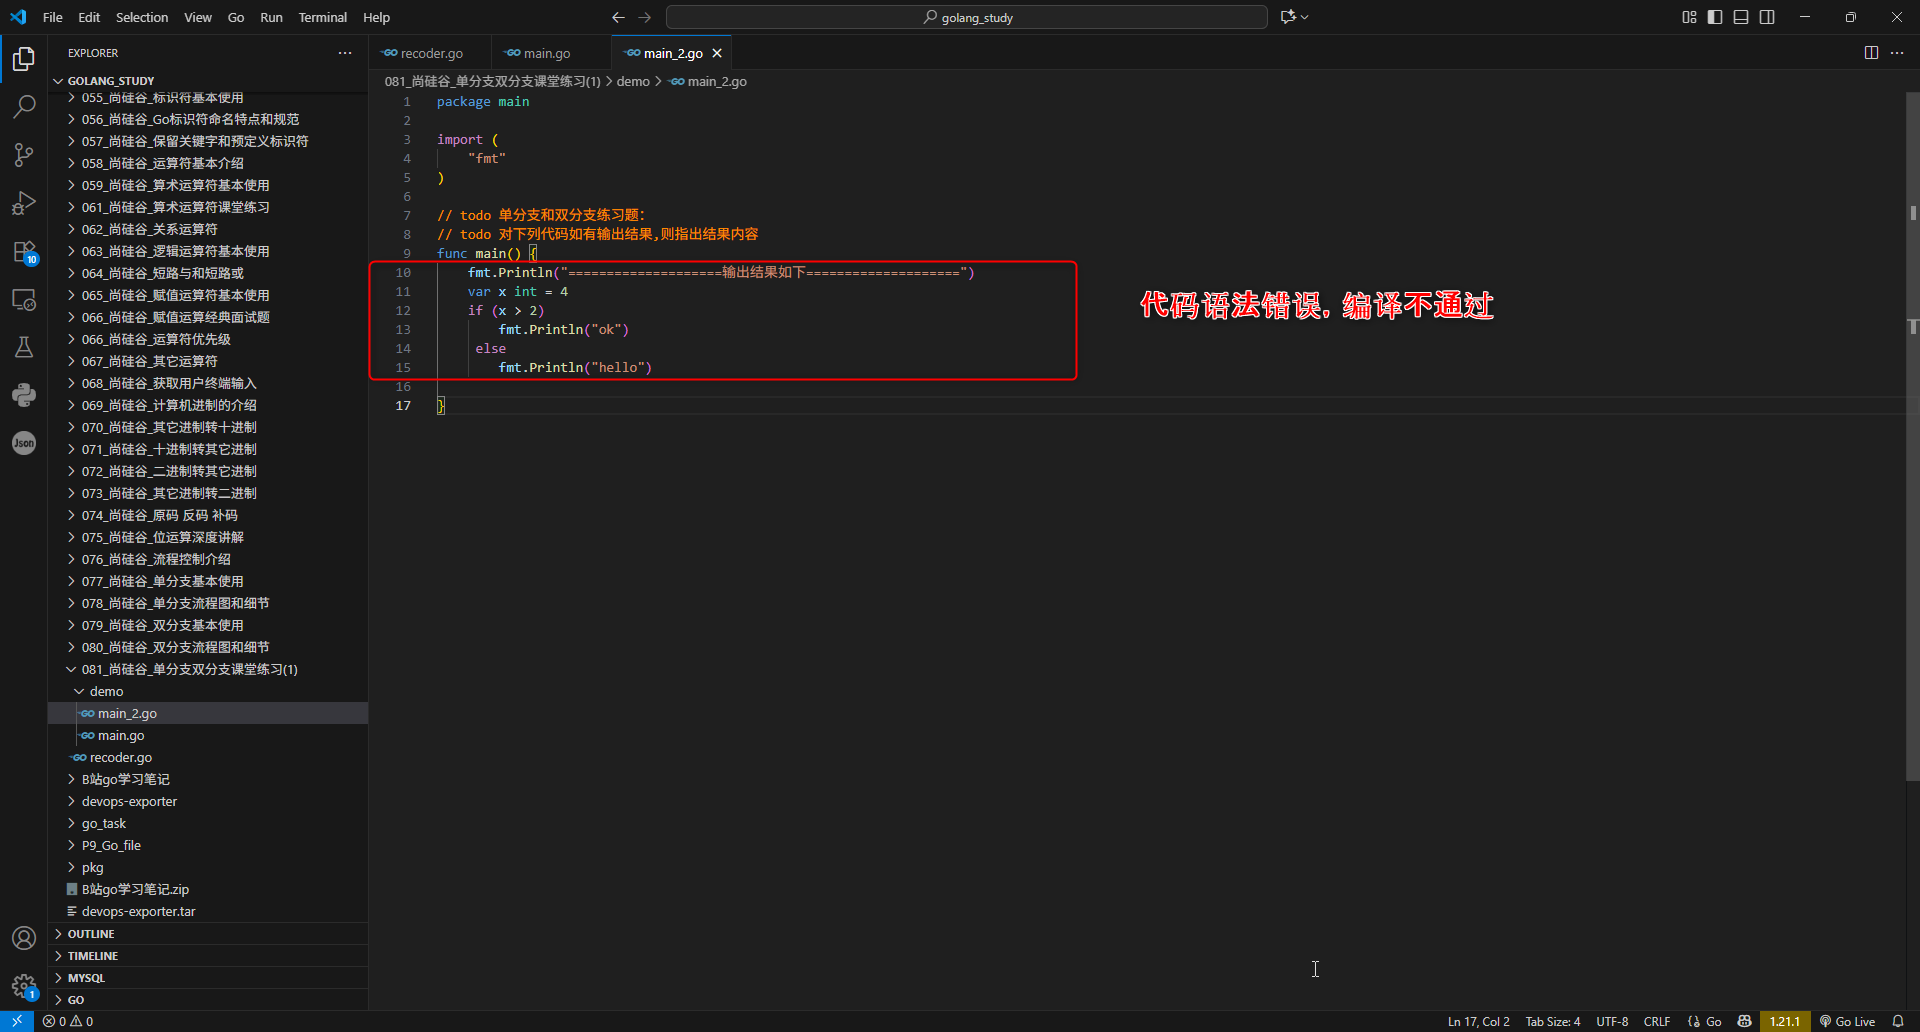Expand the MYSQL section

click(208, 978)
